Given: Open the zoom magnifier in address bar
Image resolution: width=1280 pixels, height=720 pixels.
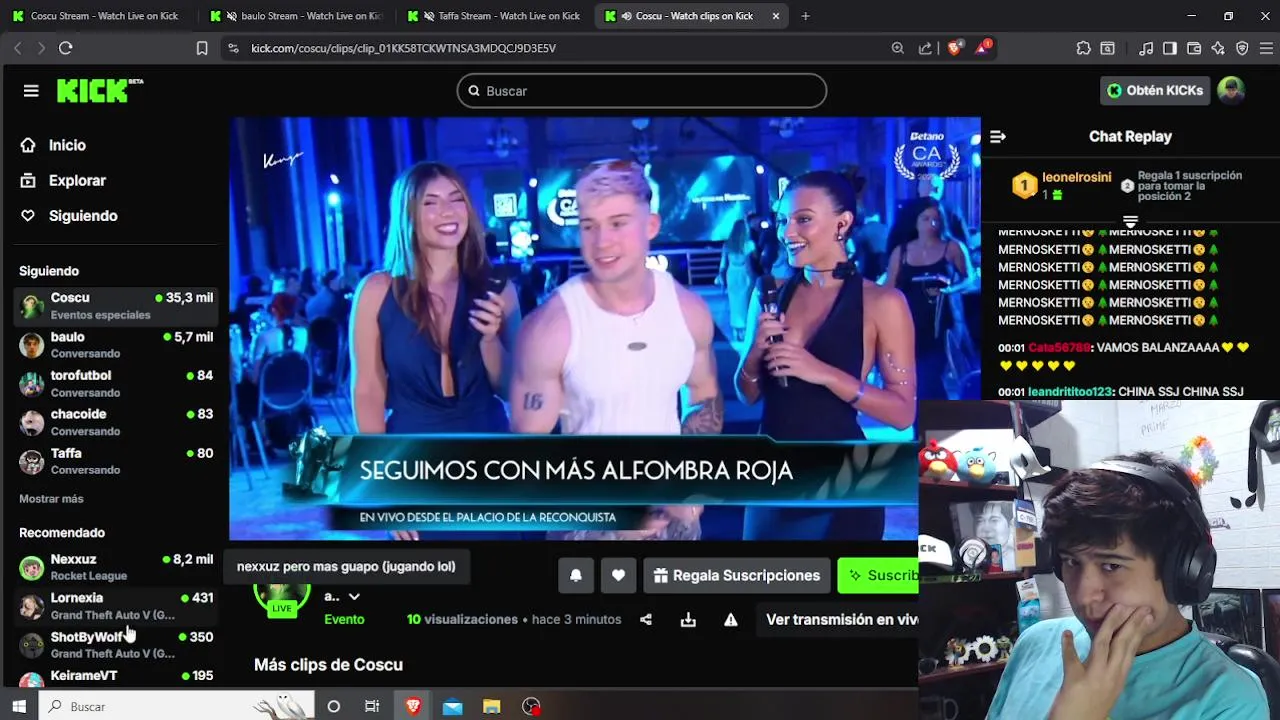Looking at the screenshot, I should [897, 48].
